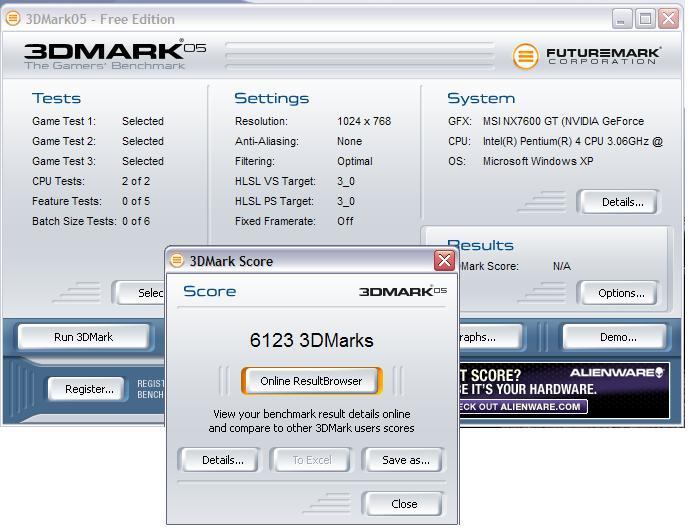Click 'View your benchmark result details online' text
Viewport: 694px width, 531px height.
[x=312, y=414]
